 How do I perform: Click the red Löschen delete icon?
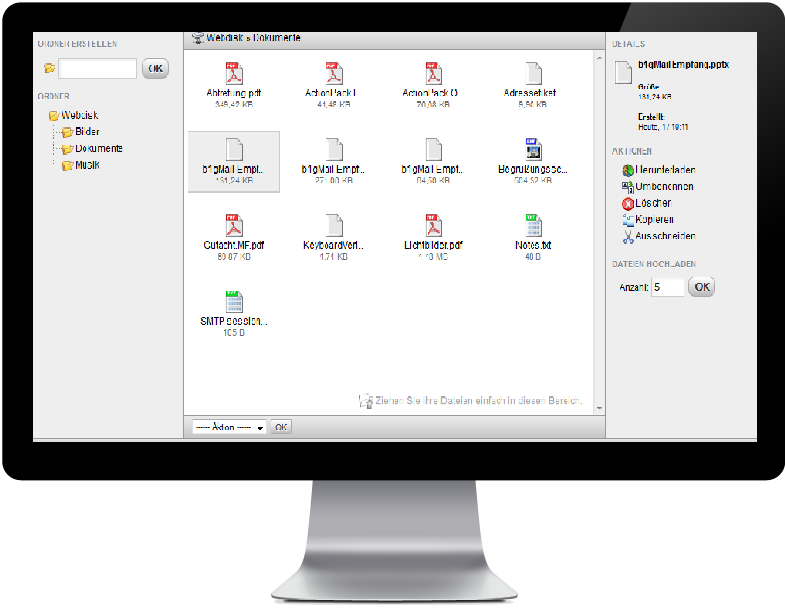(627, 203)
